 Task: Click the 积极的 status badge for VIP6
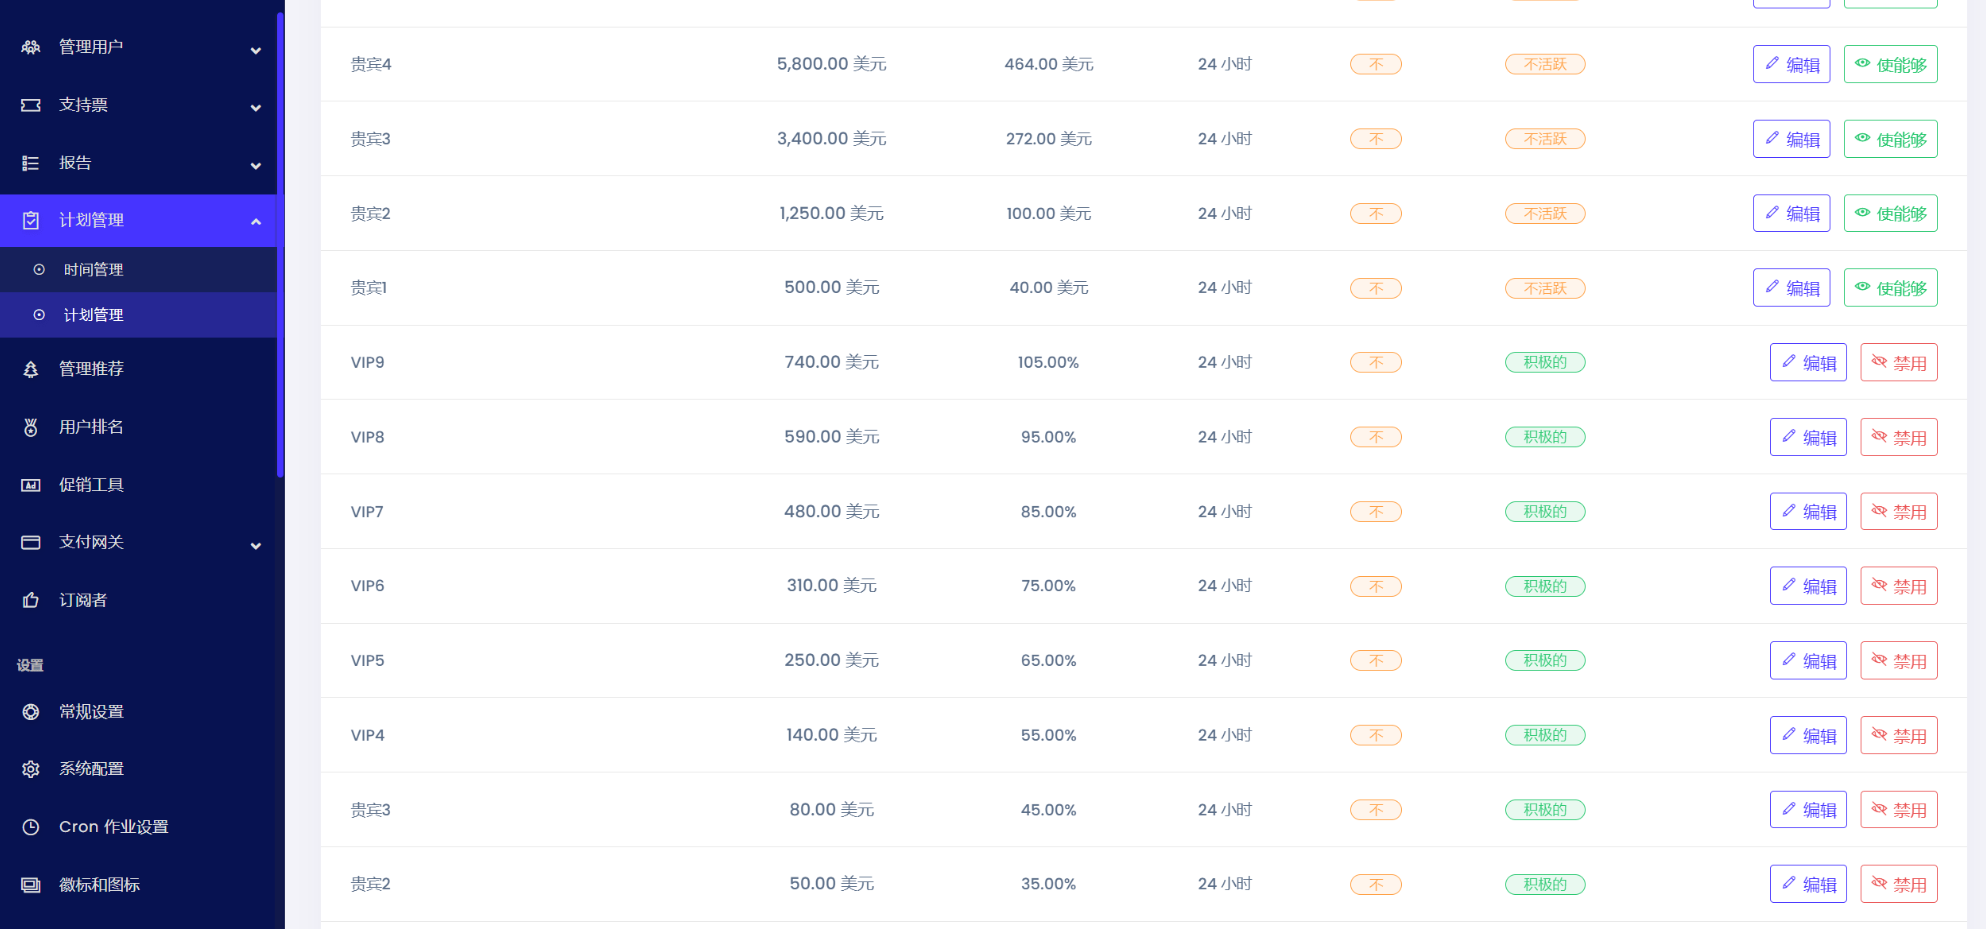click(1544, 586)
